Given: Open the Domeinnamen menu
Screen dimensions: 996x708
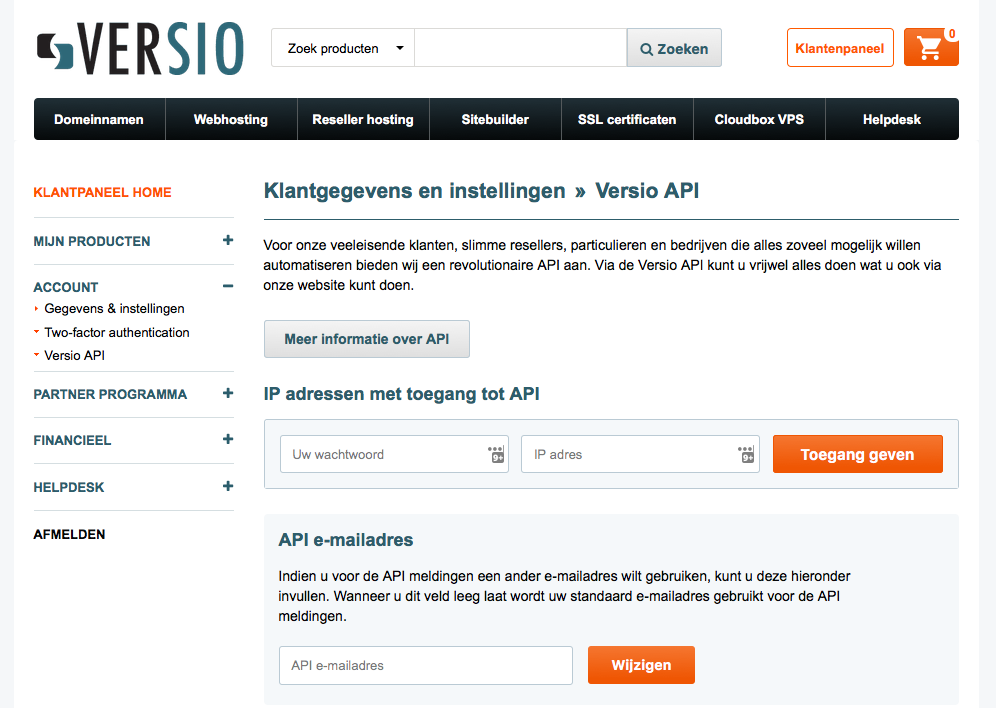Looking at the screenshot, I should pyautogui.click(x=99, y=119).
